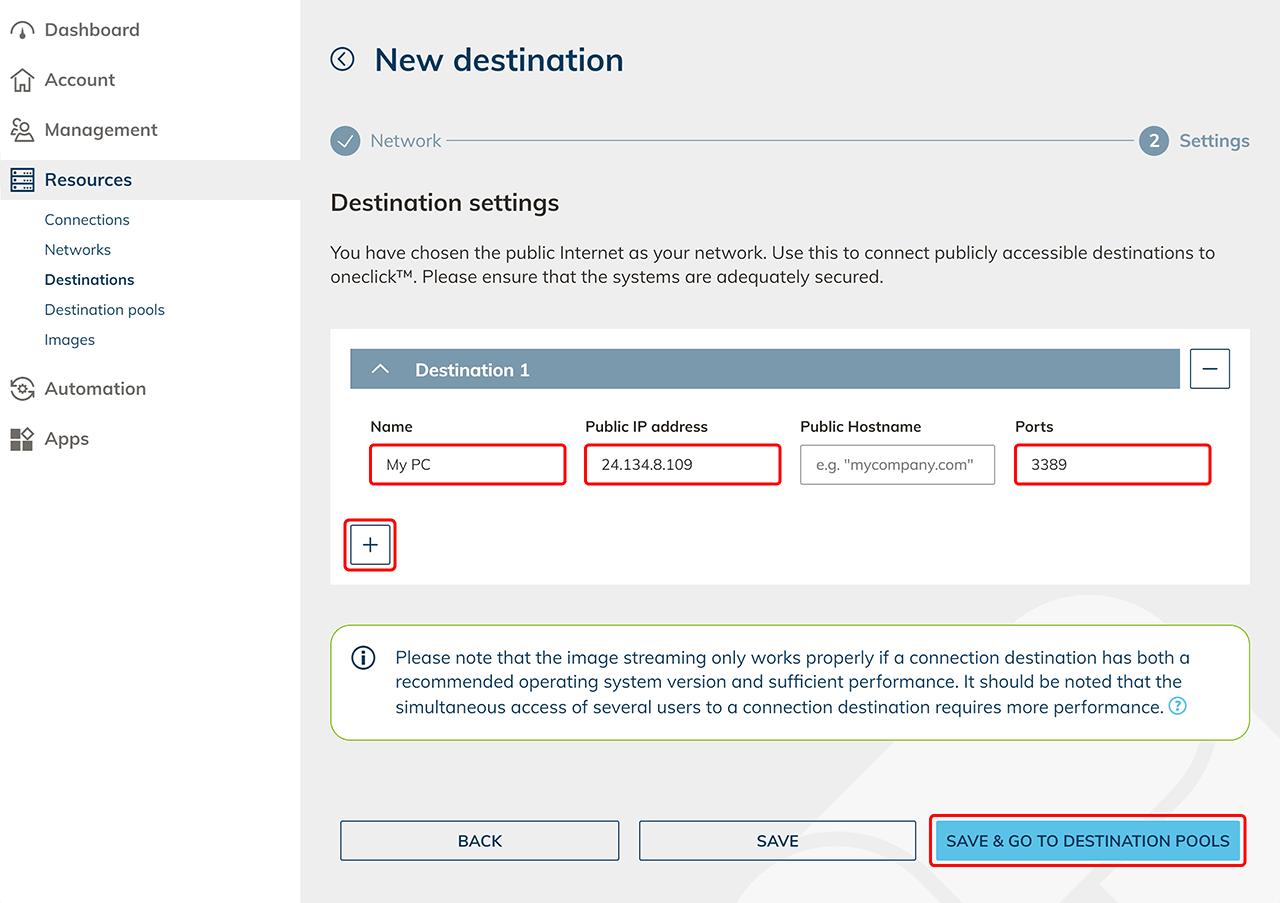Click the Account house icon
Viewport: 1280px width, 903px height.
click(22, 80)
